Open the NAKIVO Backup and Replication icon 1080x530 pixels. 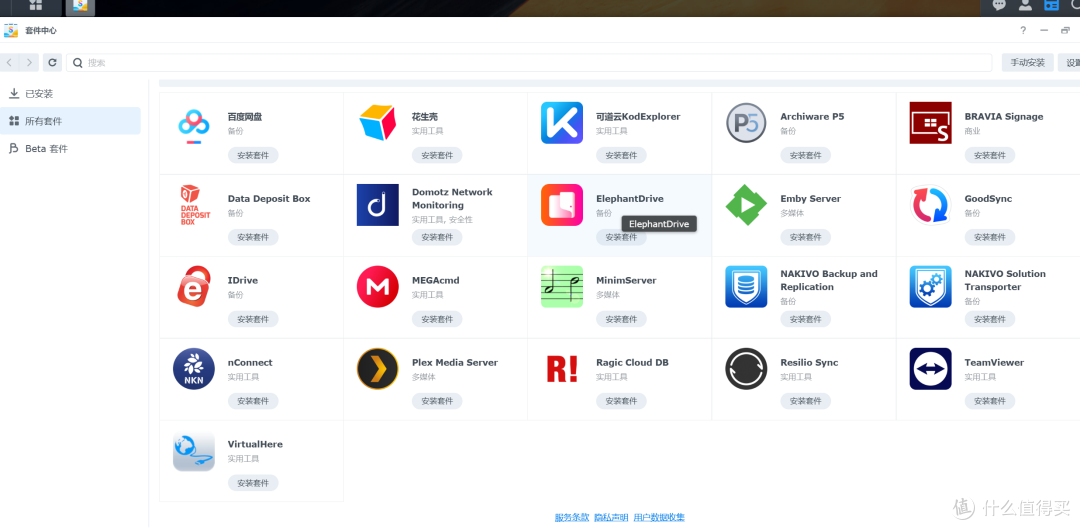pyautogui.click(x=746, y=287)
